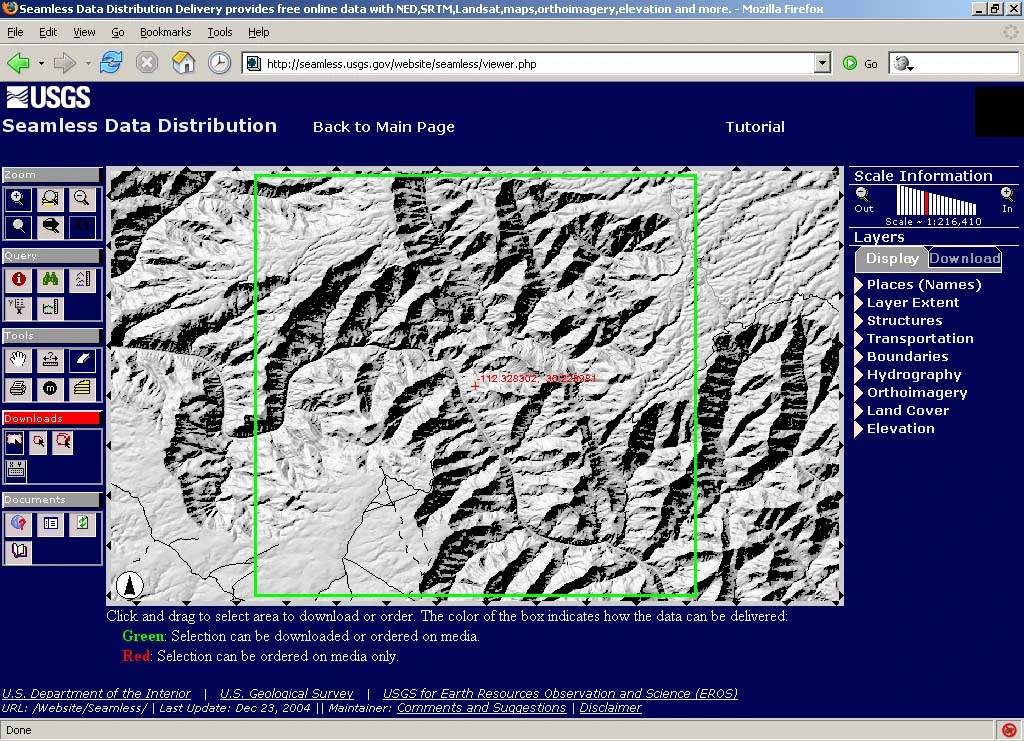Viewport: 1024px width, 741px height.
Task: Click the elevation profile chart icon
Action: tap(50, 307)
